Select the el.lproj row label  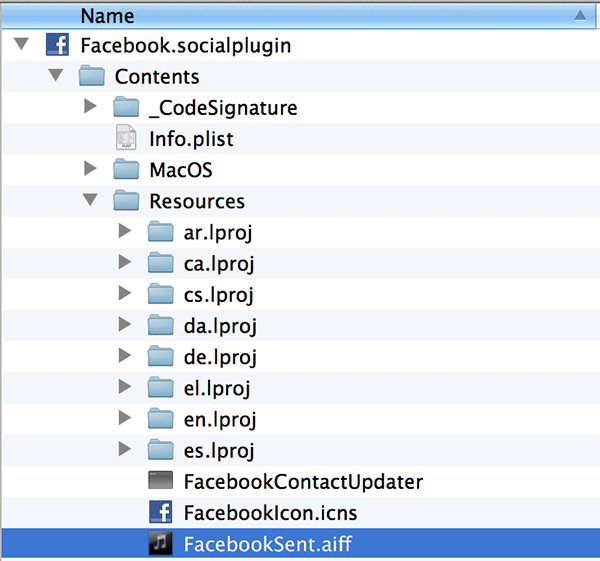pos(217,389)
